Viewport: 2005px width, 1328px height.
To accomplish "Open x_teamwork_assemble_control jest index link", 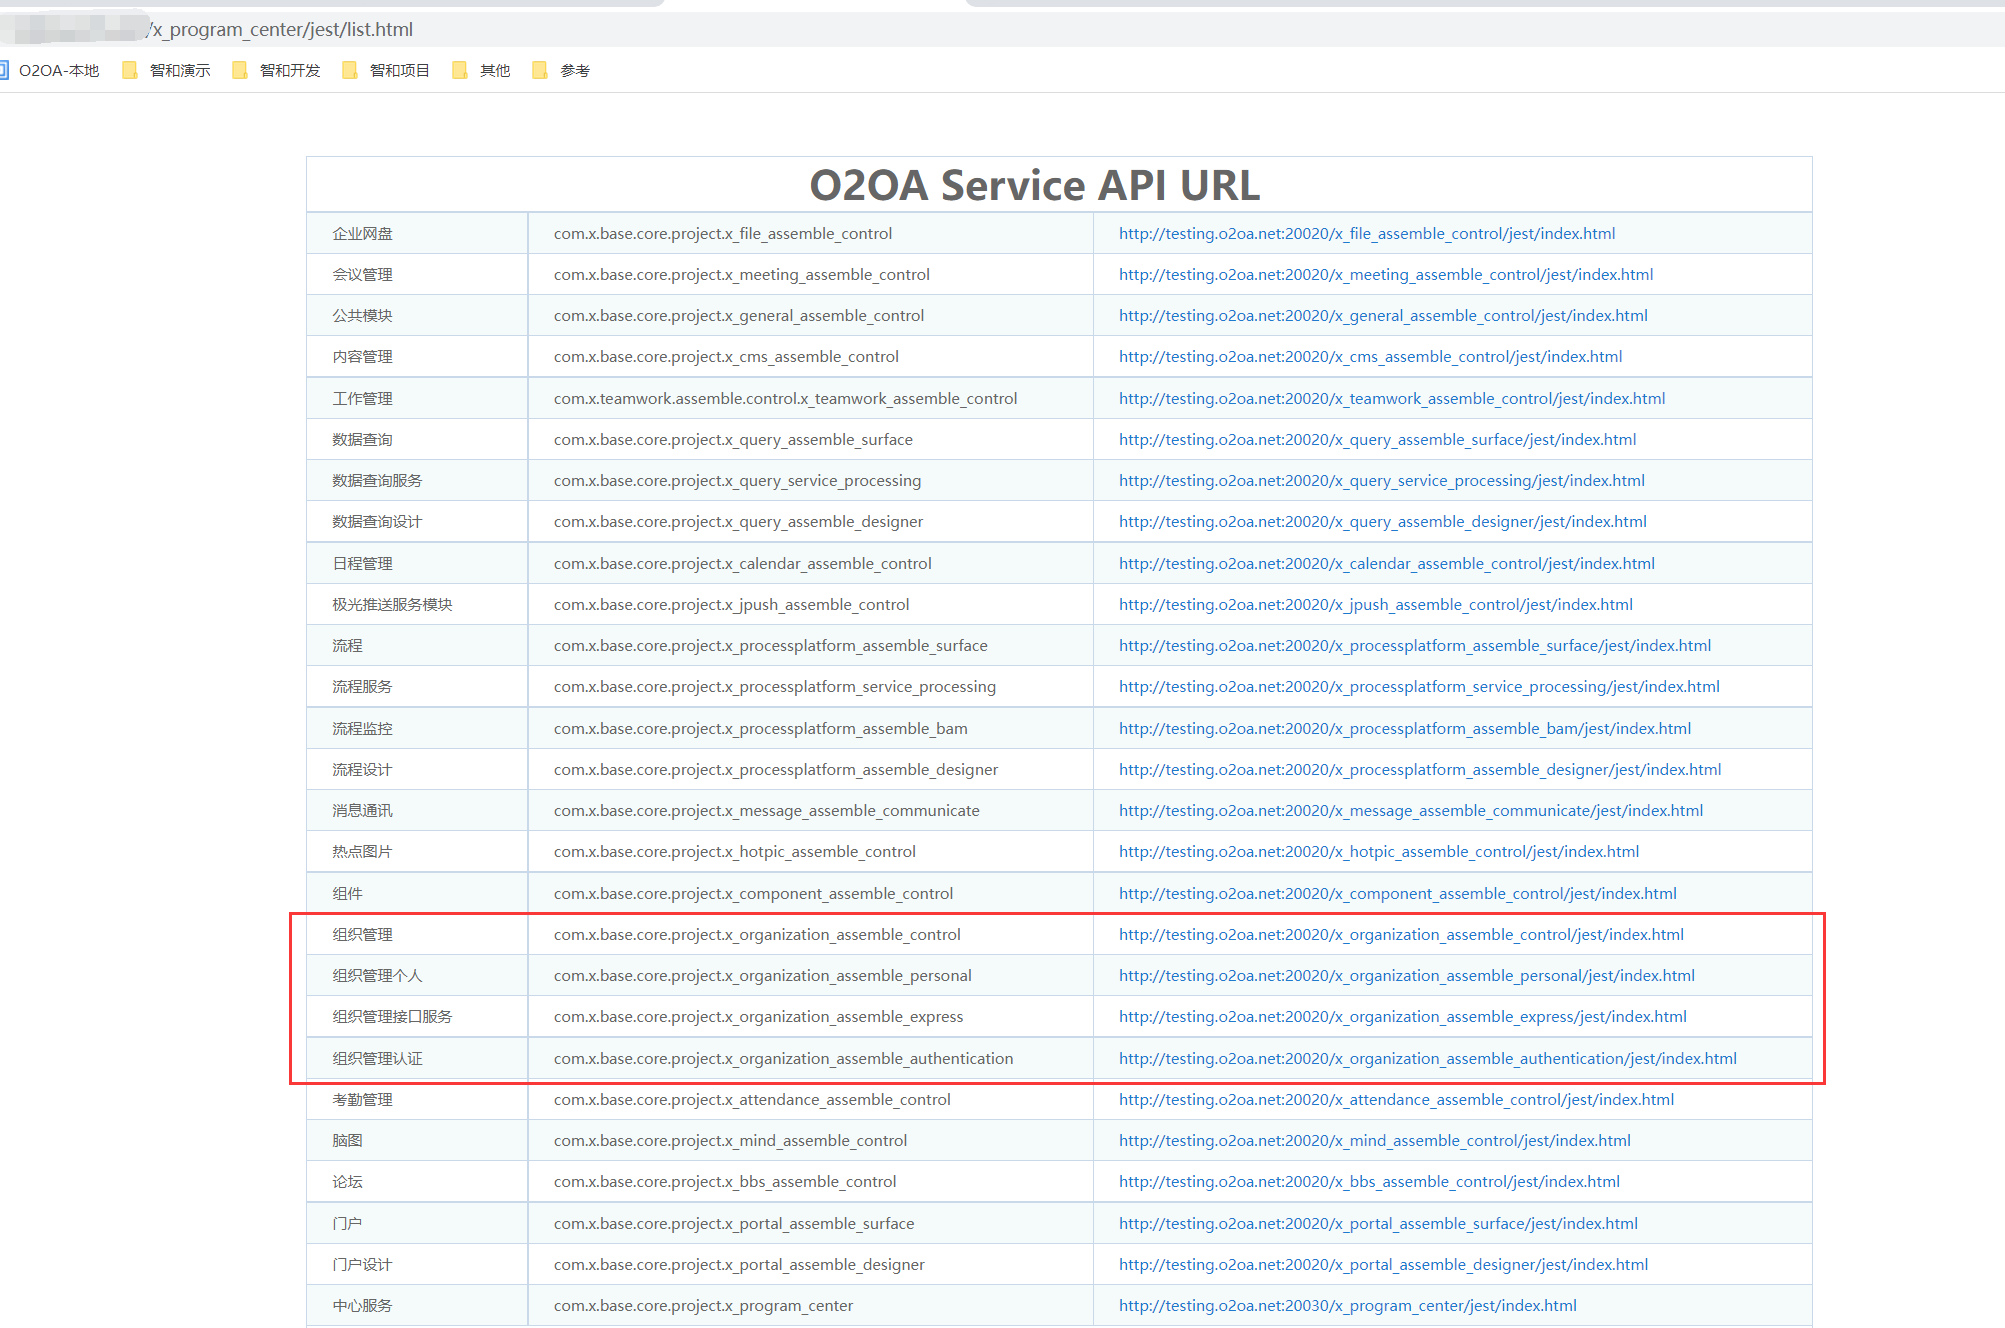I will (x=1391, y=399).
